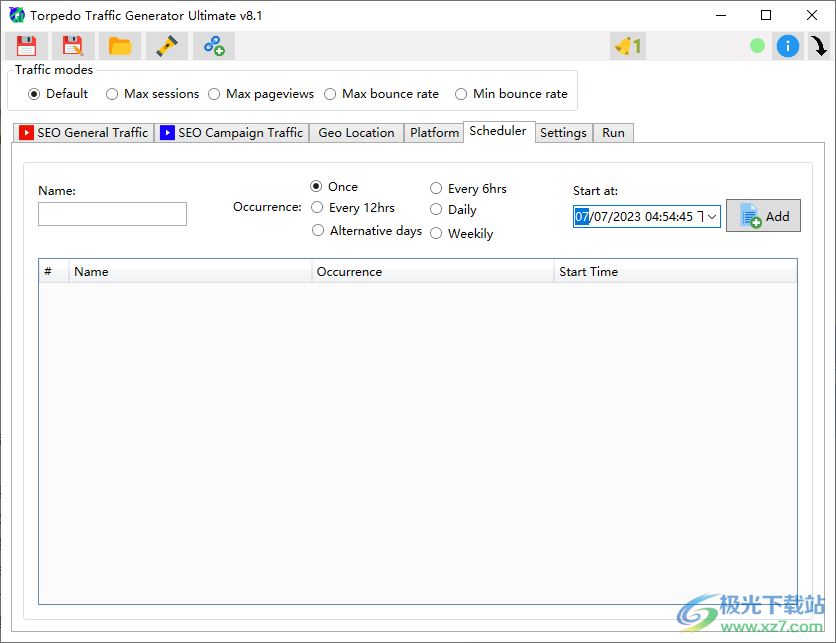Choose the Every 6hrs occurrence option
The height and width of the screenshot is (643, 836).
pyautogui.click(x=436, y=188)
